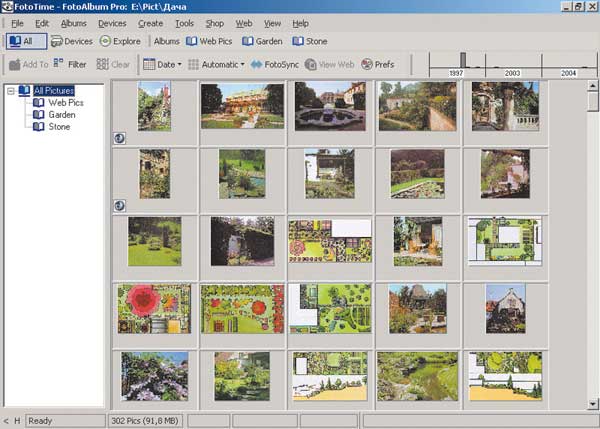
Task: Click the H button in status bar
Action: point(17,421)
